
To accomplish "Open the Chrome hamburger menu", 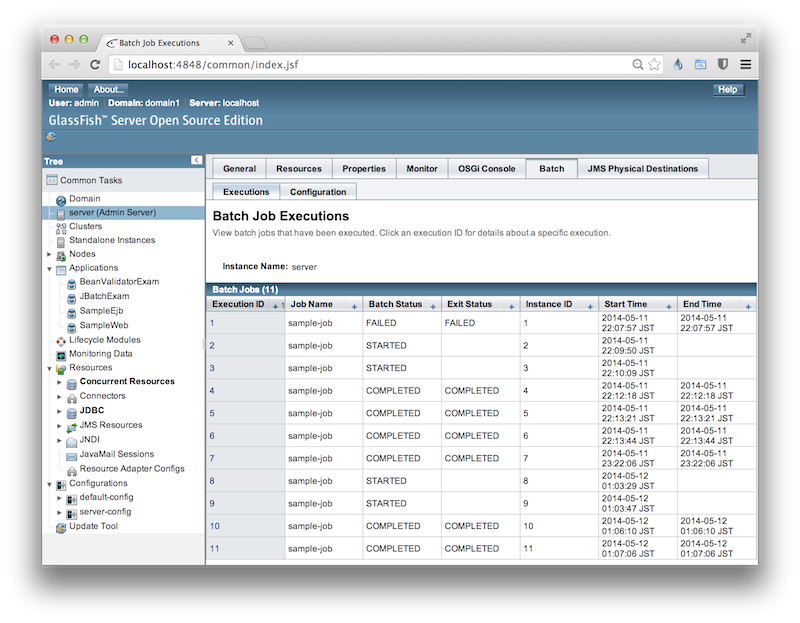I will point(745,65).
